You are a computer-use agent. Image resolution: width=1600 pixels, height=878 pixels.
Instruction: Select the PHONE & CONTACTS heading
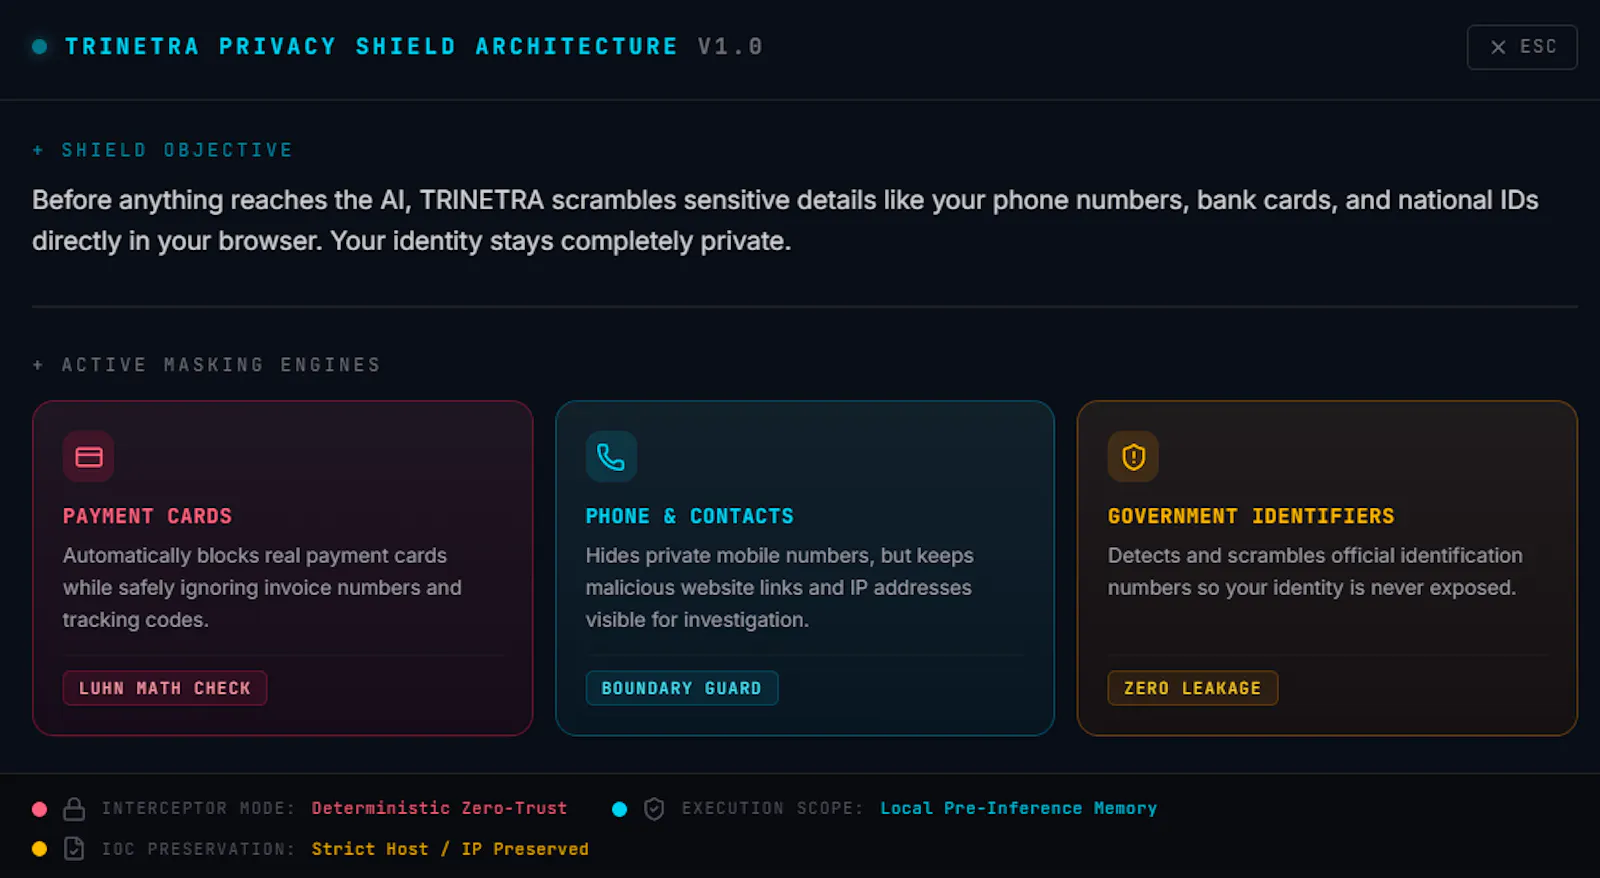click(690, 516)
